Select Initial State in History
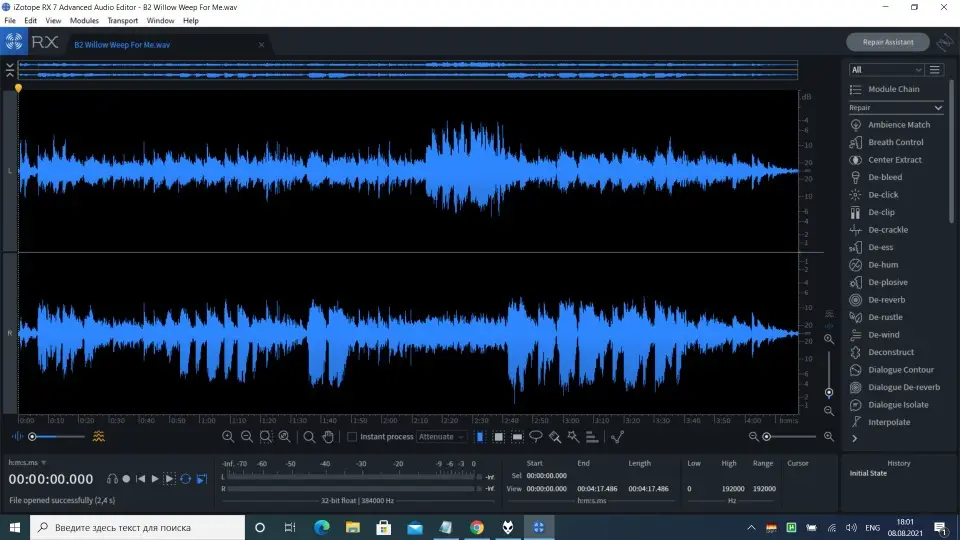The width and height of the screenshot is (960, 540). coord(868,473)
